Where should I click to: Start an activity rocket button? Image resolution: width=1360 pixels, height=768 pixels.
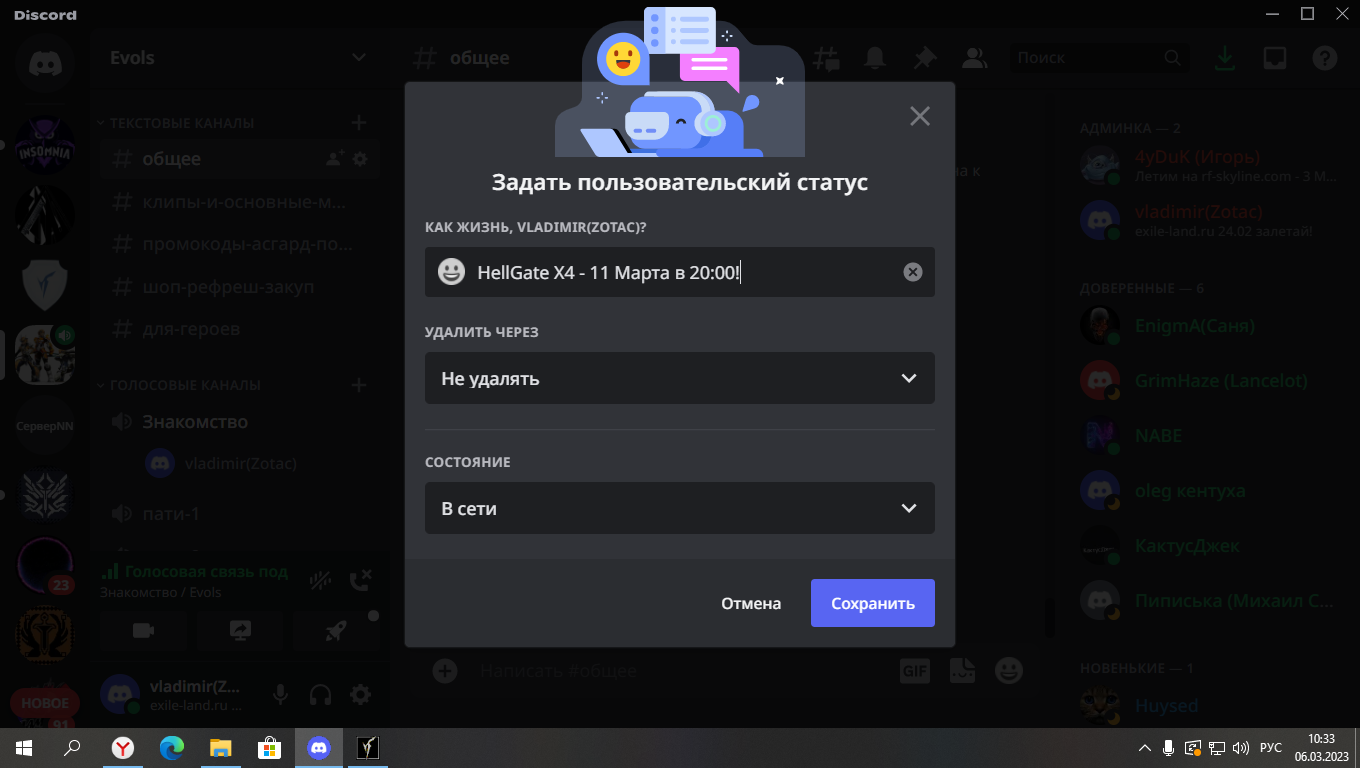click(x=337, y=630)
